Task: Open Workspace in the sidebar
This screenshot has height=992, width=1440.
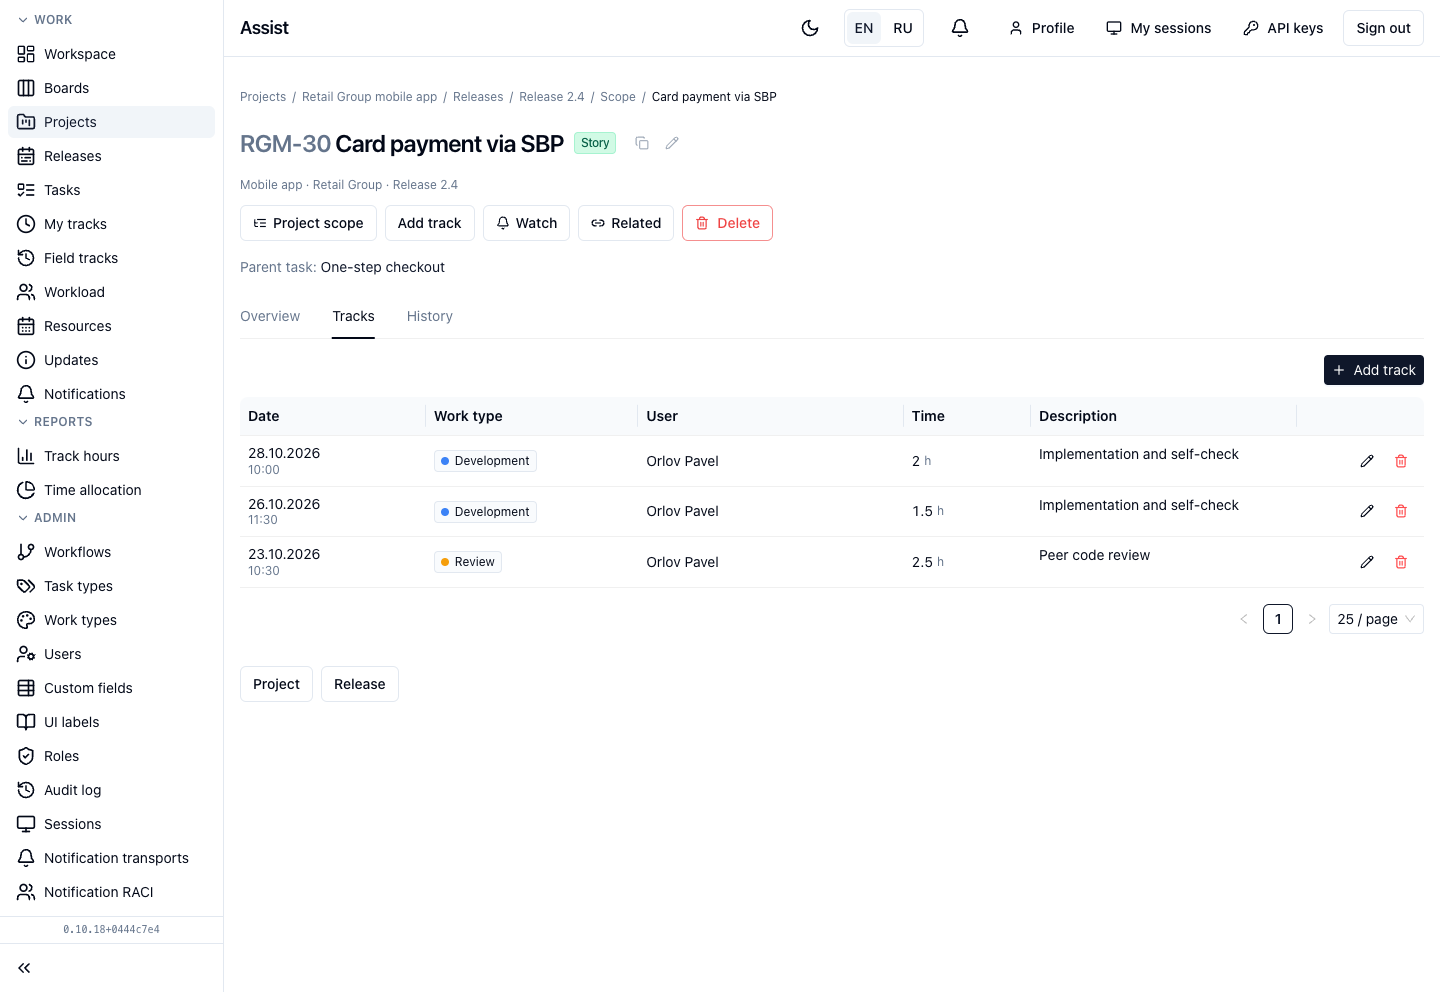Action: [111, 54]
